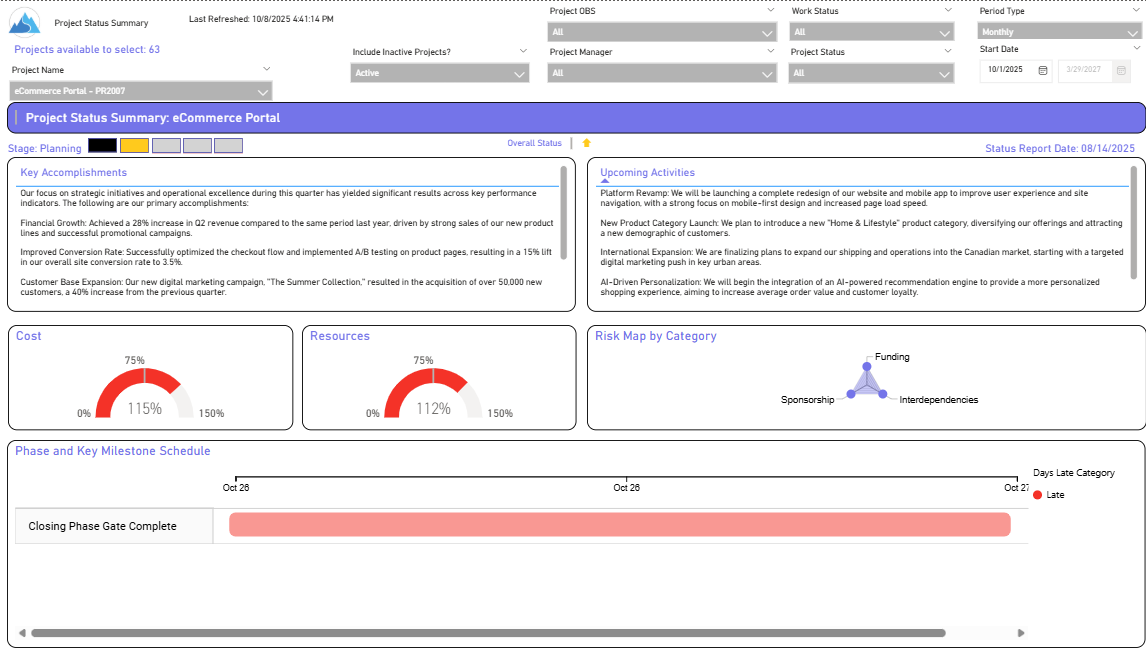Collapse the Start Date slicer chevron
This screenshot has width=1146, height=648.
point(1136,48)
